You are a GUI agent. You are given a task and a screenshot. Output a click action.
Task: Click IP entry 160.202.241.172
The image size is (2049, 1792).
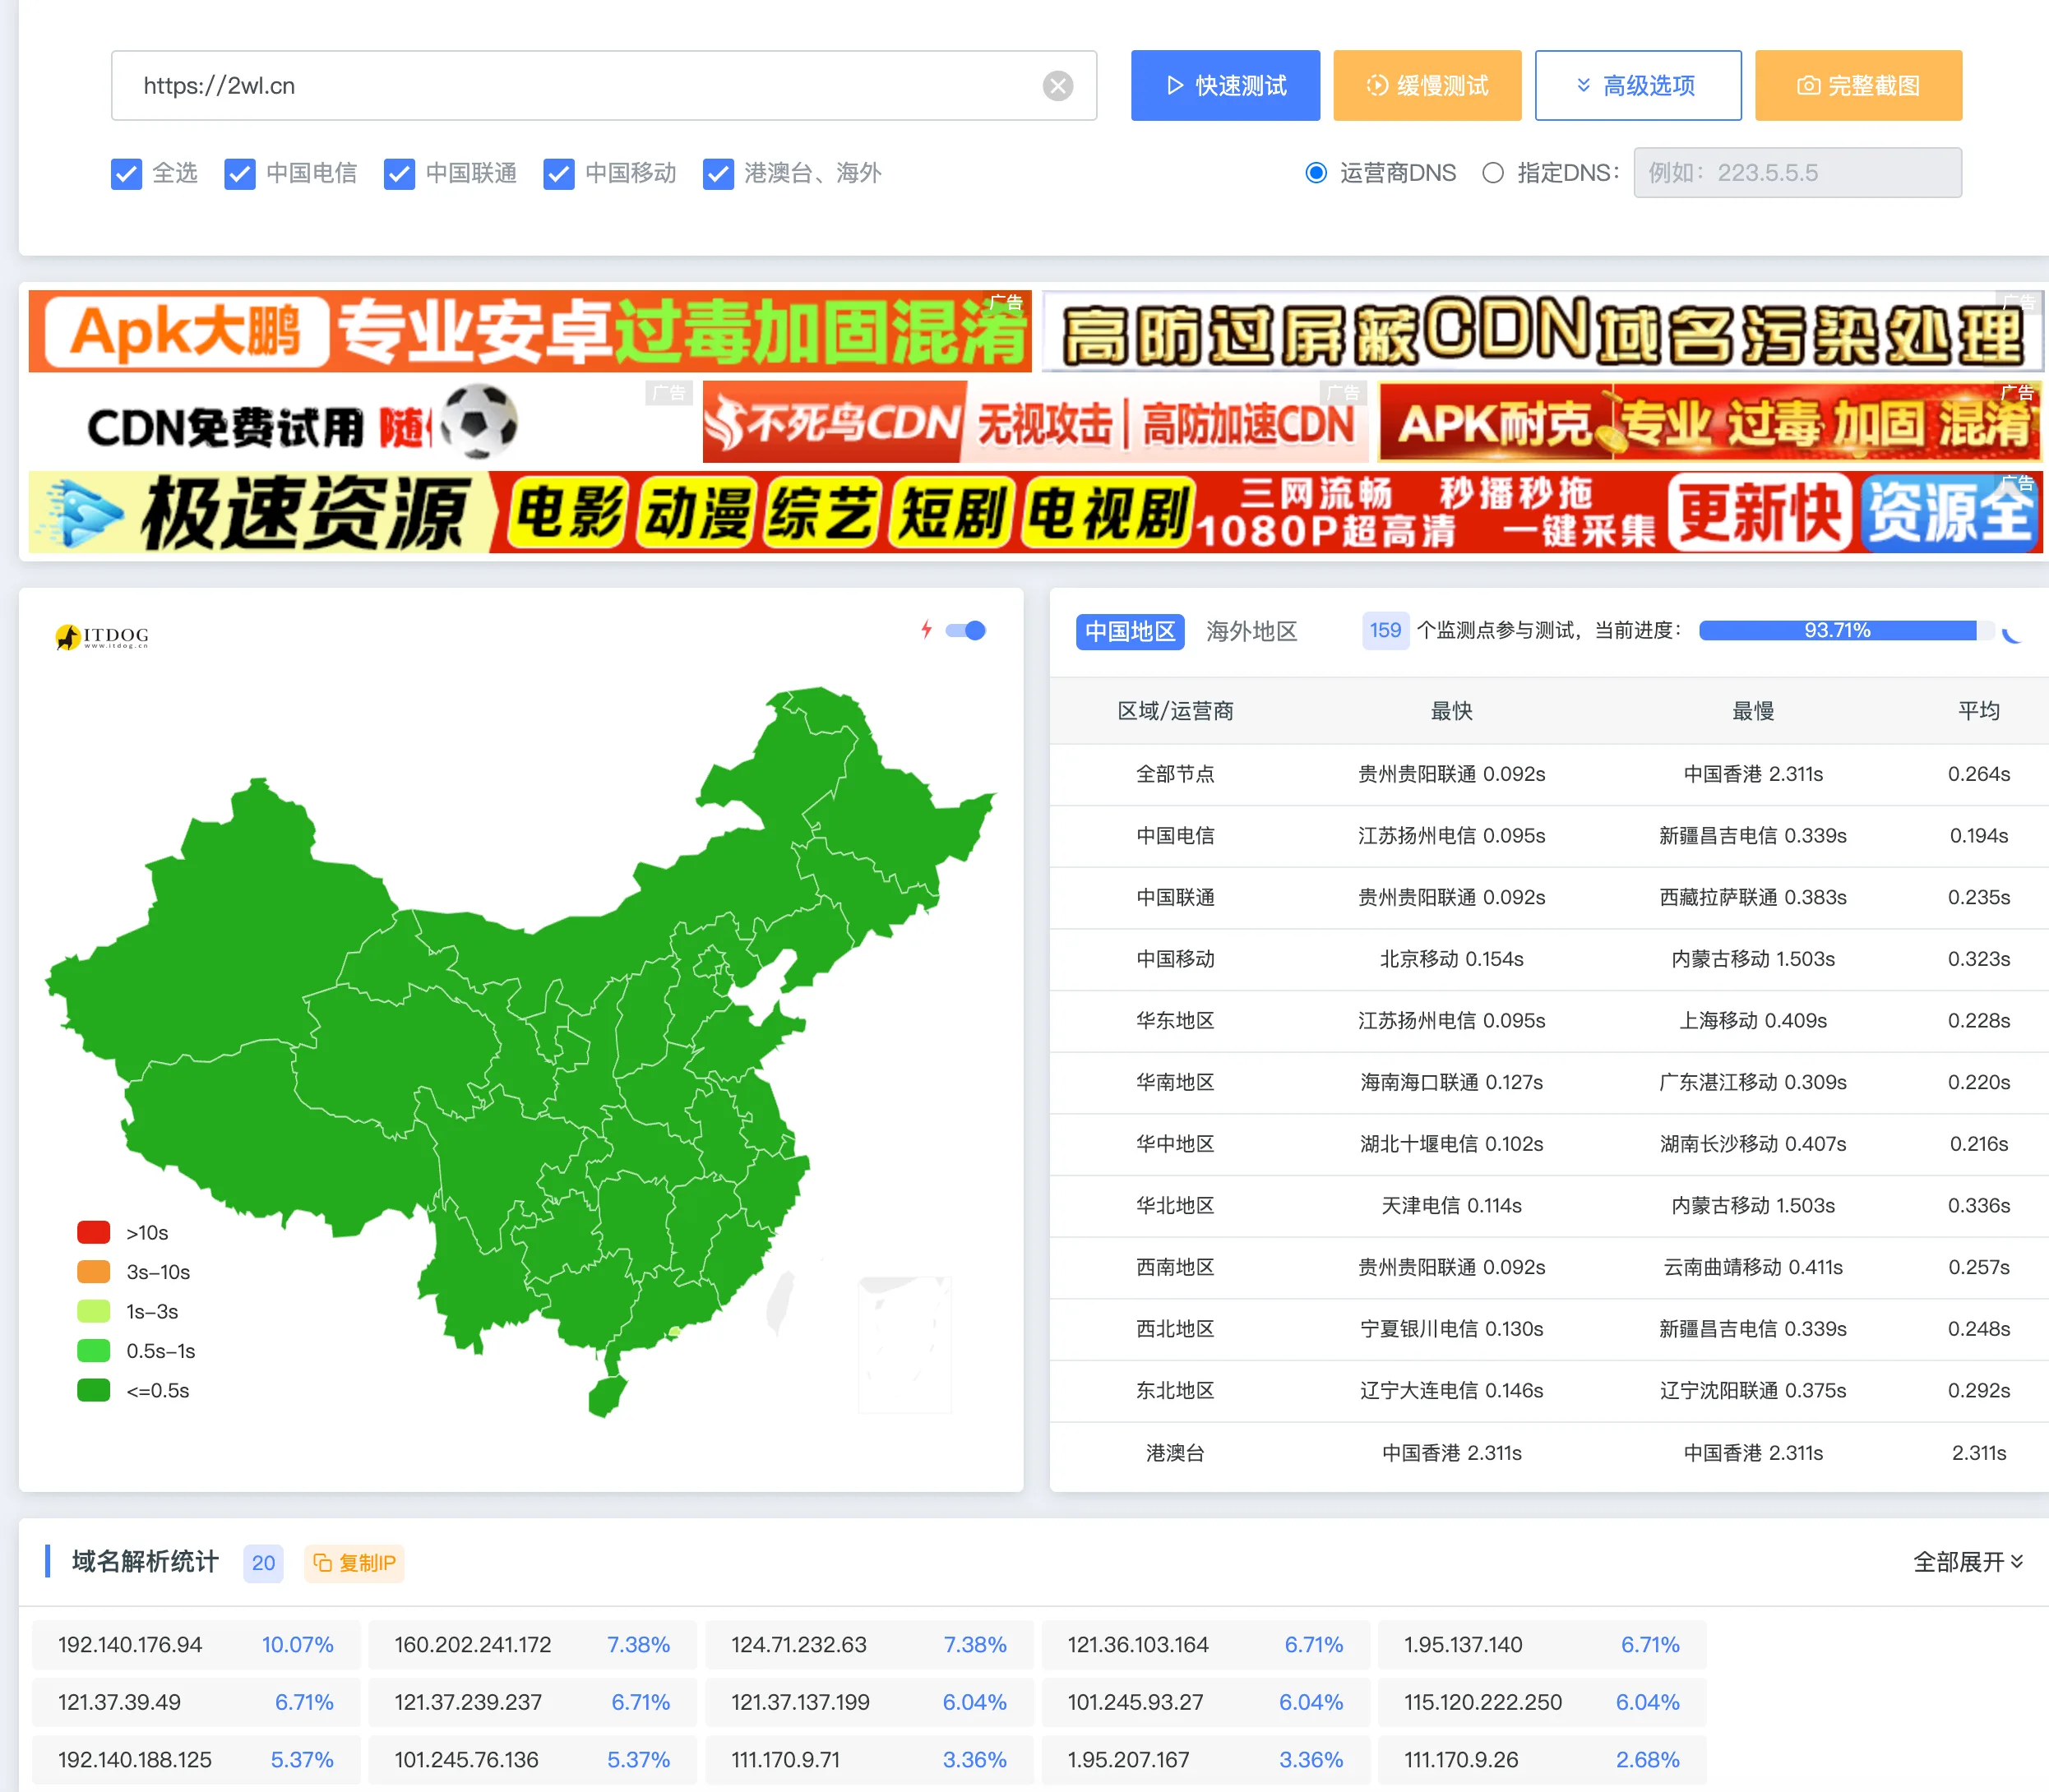pos(532,1645)
